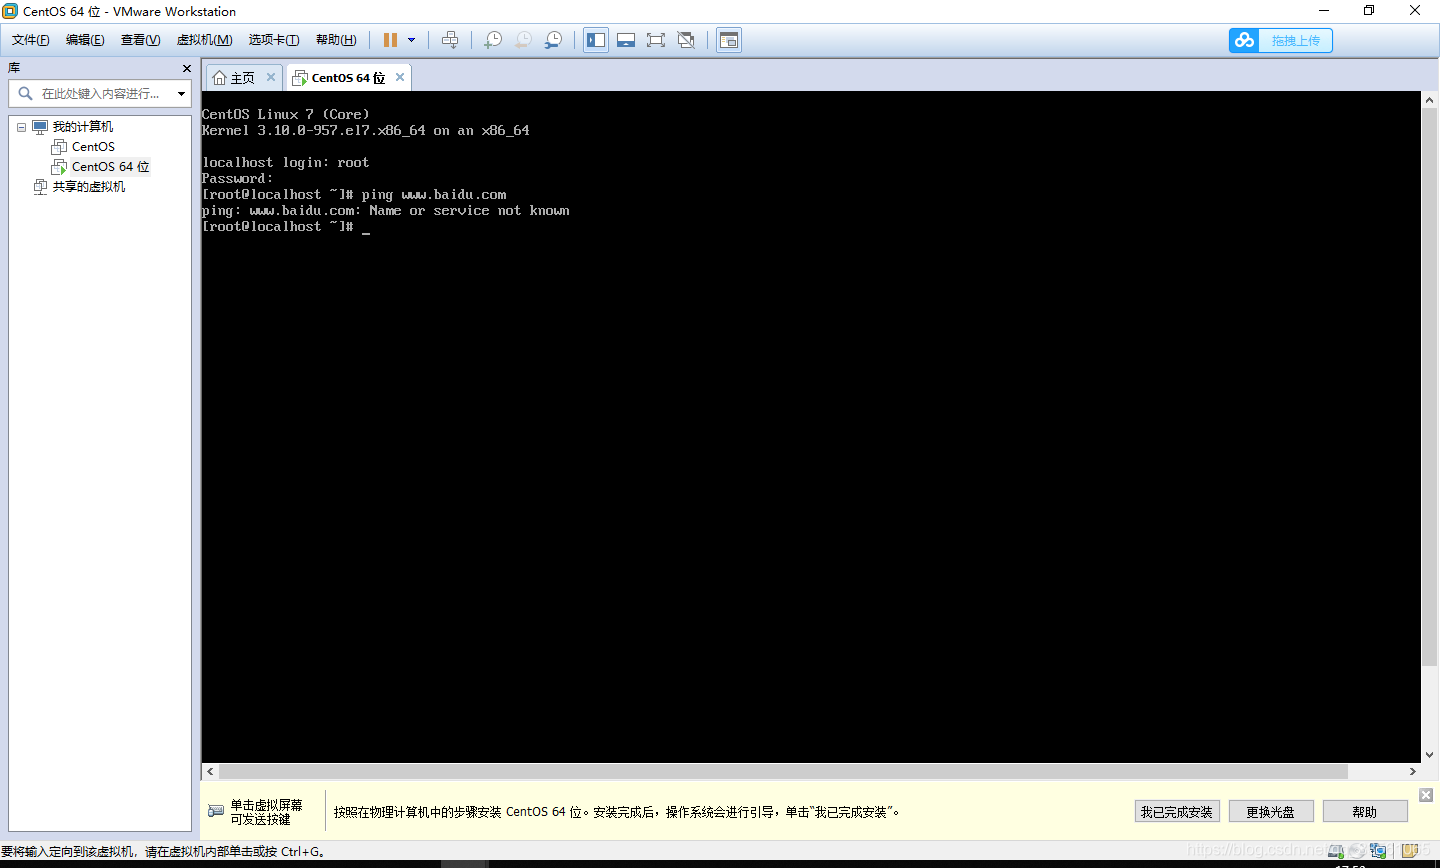The width and height of the screenshot is (1440, 868).
Task: Click the 拖拽上传 cloud upload button
Action: (x=1281, y=40)
